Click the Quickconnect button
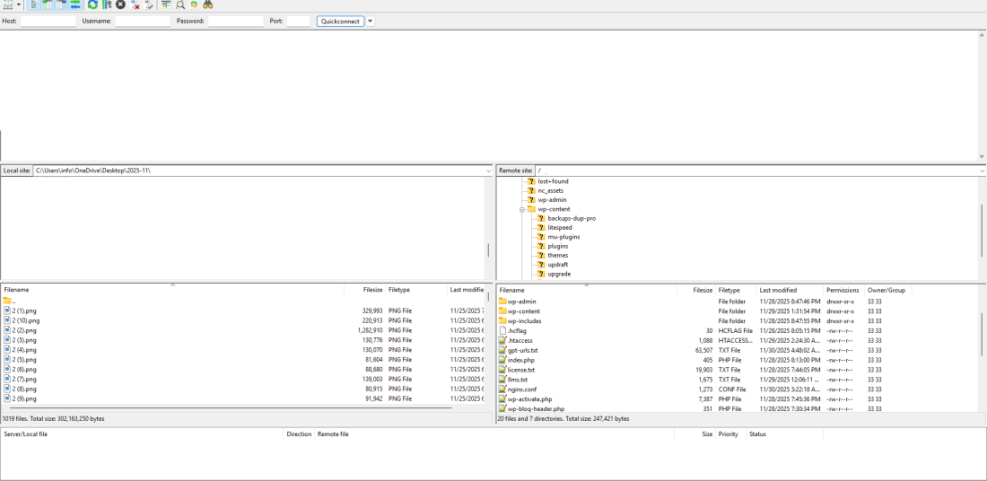This screenshot has width=987, height=481. pyautogui.click(x=341, y=21)
